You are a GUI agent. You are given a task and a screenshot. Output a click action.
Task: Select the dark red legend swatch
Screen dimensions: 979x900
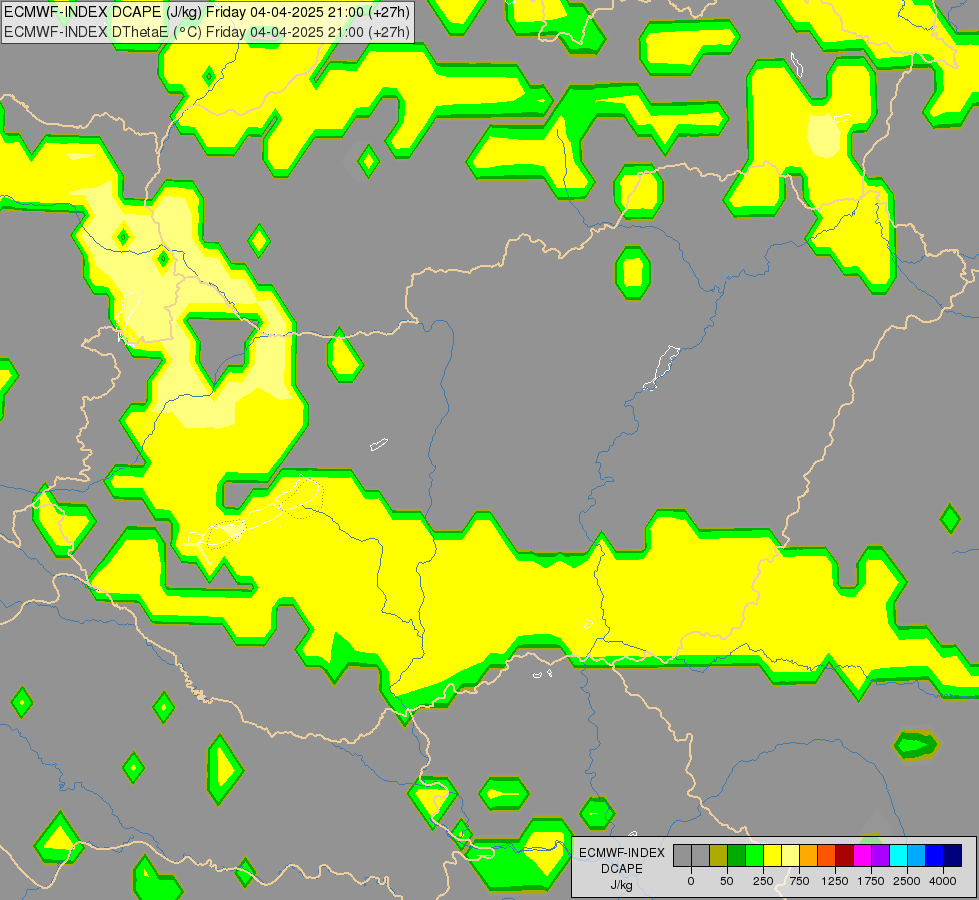click(845, 855)
